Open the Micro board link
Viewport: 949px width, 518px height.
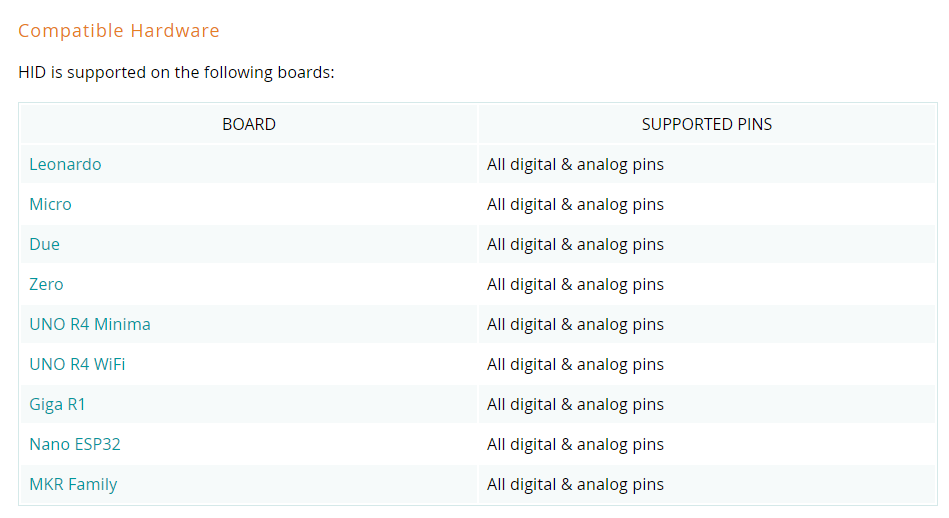(x=50, y=205)
